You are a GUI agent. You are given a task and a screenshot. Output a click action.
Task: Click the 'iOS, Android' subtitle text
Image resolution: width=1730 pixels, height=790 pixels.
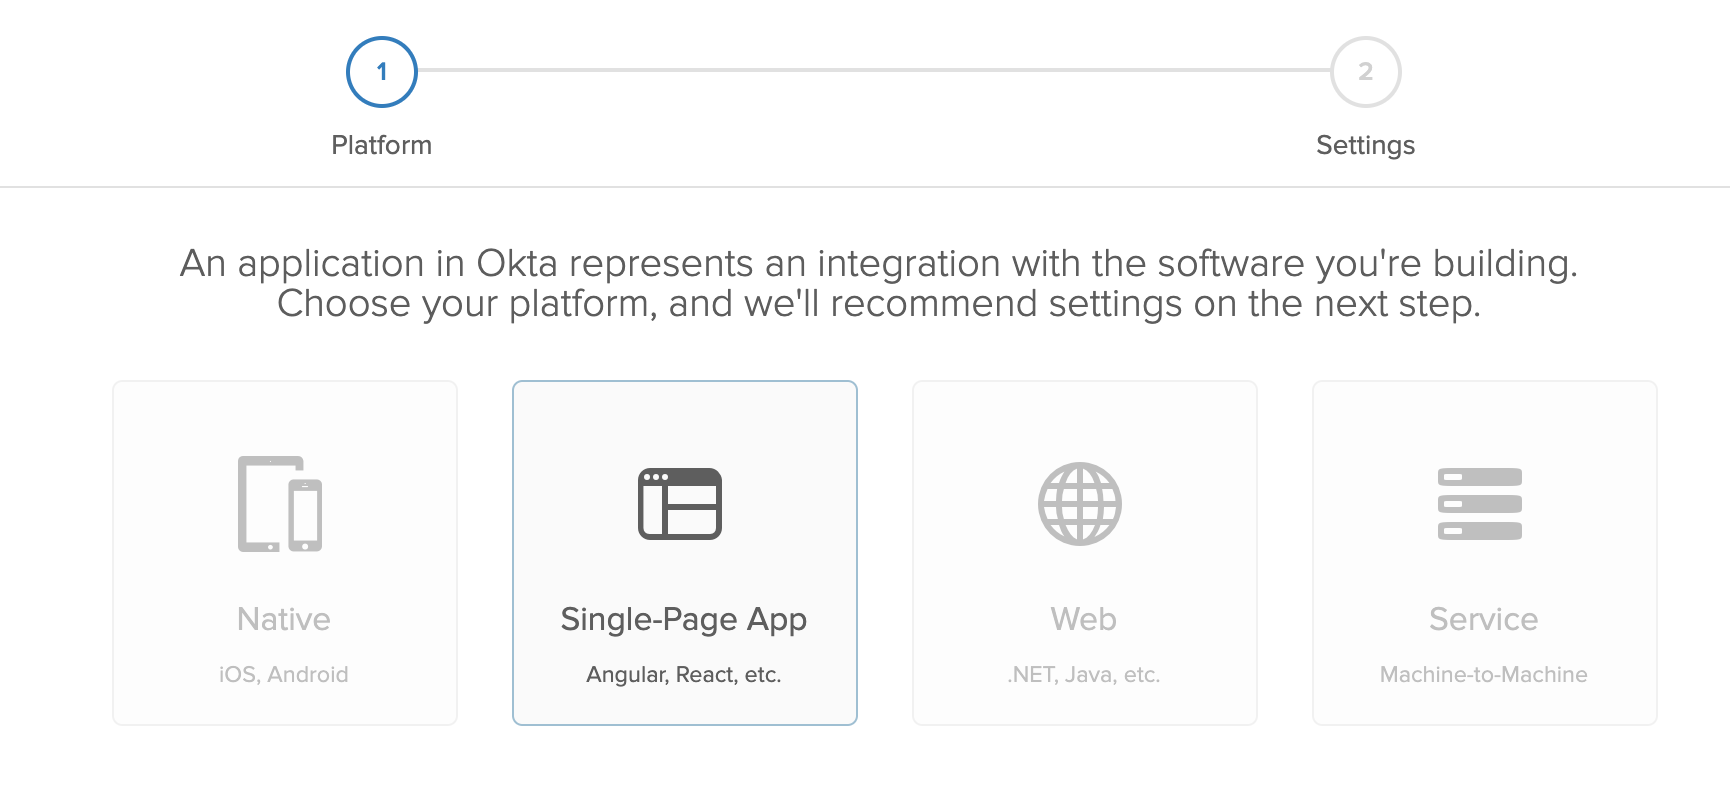click(x=284, y=675)
